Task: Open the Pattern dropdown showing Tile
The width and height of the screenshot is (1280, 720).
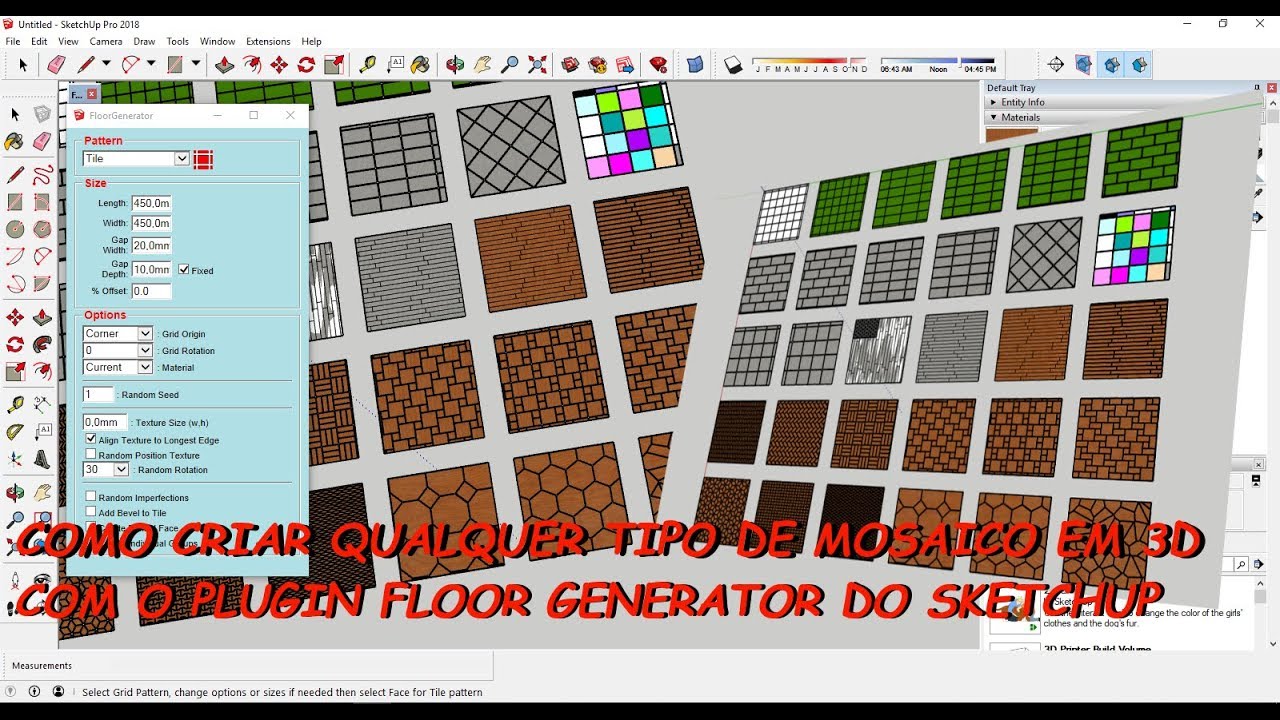Action: pyautogui.click(x=136, y=158)
